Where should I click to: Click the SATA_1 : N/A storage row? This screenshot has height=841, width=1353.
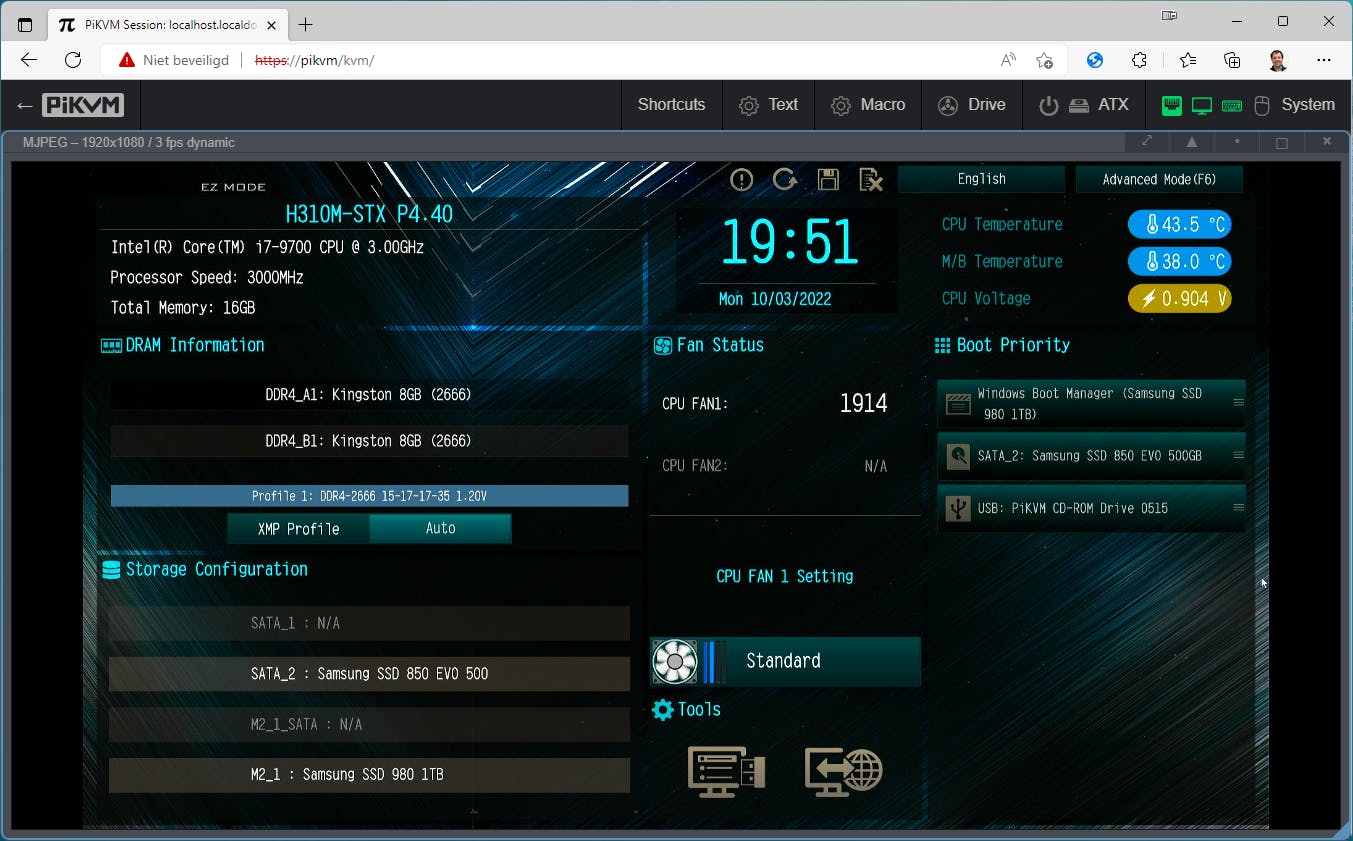(369, 623)
